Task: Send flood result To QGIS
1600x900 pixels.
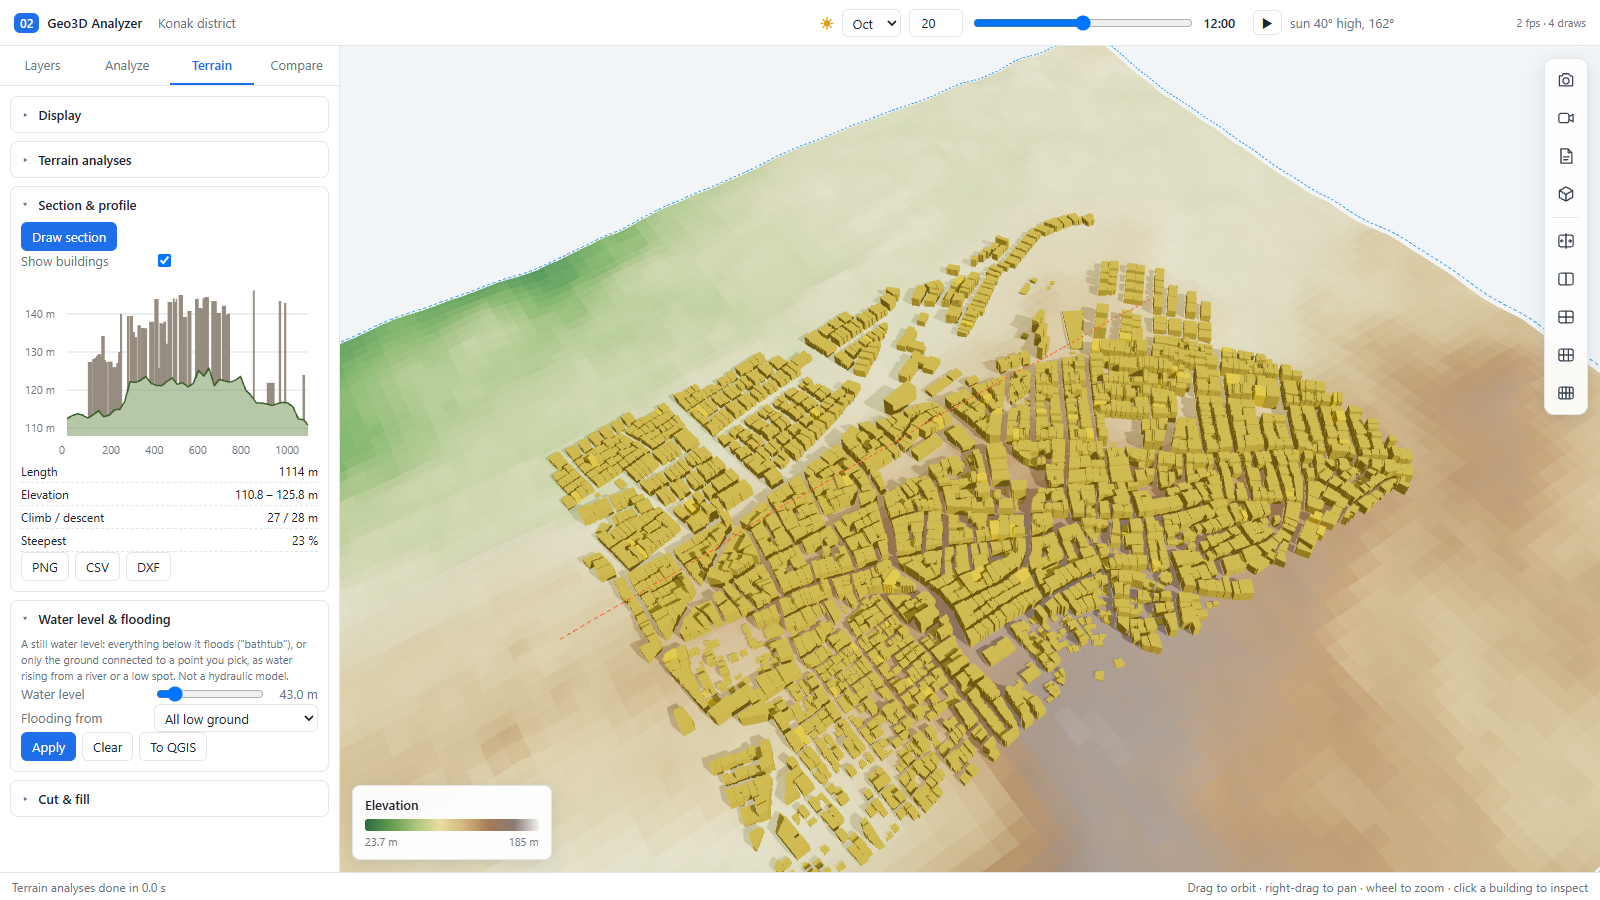Action: pyautogui.click(x=173, y=747)
